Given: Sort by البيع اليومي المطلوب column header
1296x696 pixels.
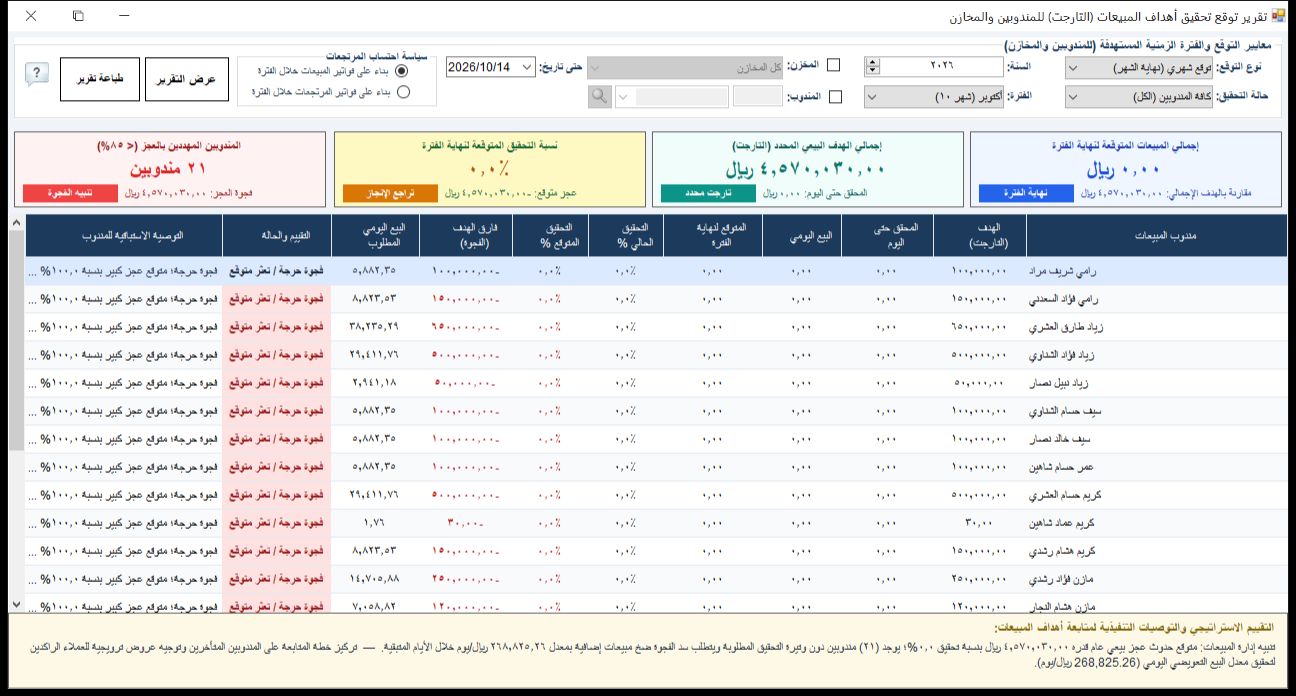Looking at the screenshot, I should click(x=376, y=236).
